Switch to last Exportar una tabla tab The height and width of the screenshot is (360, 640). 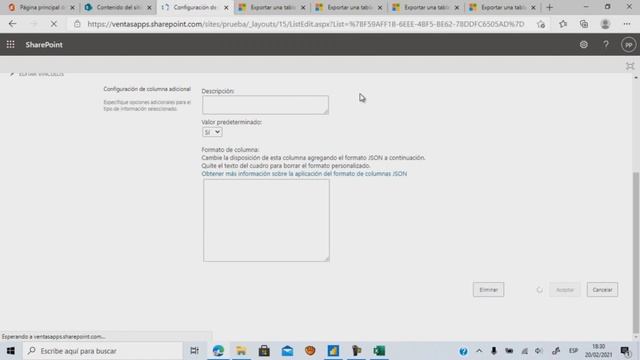click(x=502, y=7)
